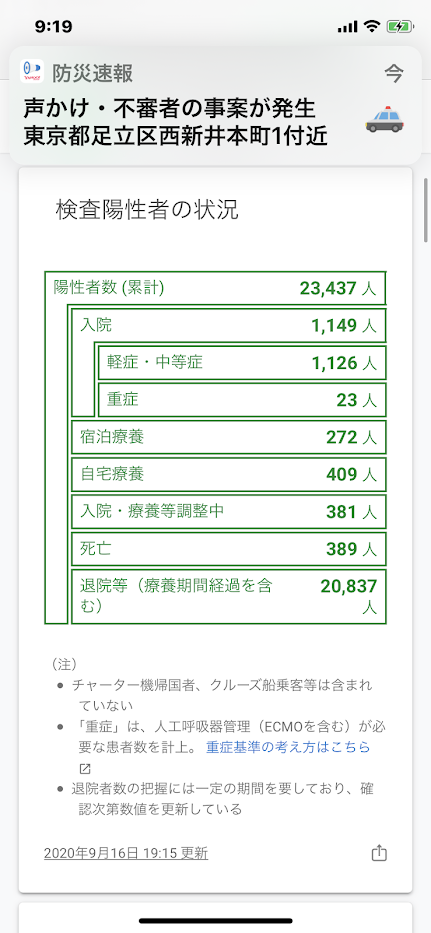431x933 pixels.
Task: Select the 自宅療養 409人 row
Action: tap(229, 474)
